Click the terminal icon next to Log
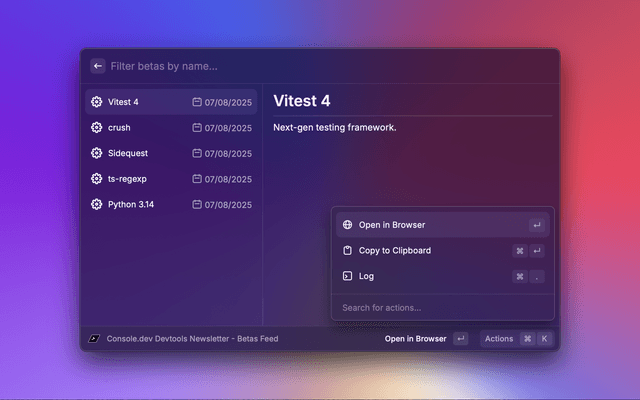Image resolution: width=640 pixels, height=400 pixels. (347, 276)
